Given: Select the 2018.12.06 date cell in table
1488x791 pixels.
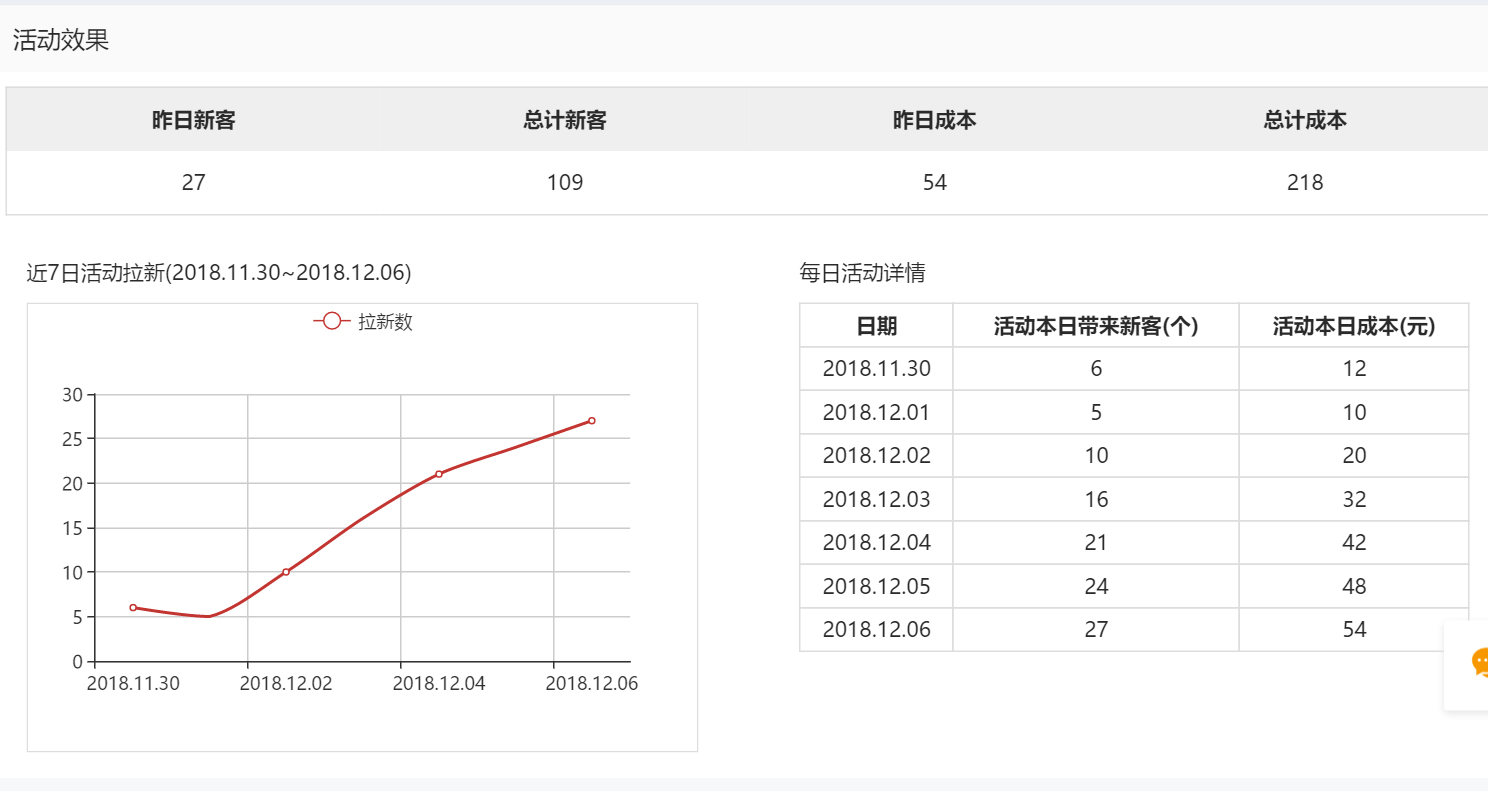Looking at the screenshot, I should tap(877, 630).
